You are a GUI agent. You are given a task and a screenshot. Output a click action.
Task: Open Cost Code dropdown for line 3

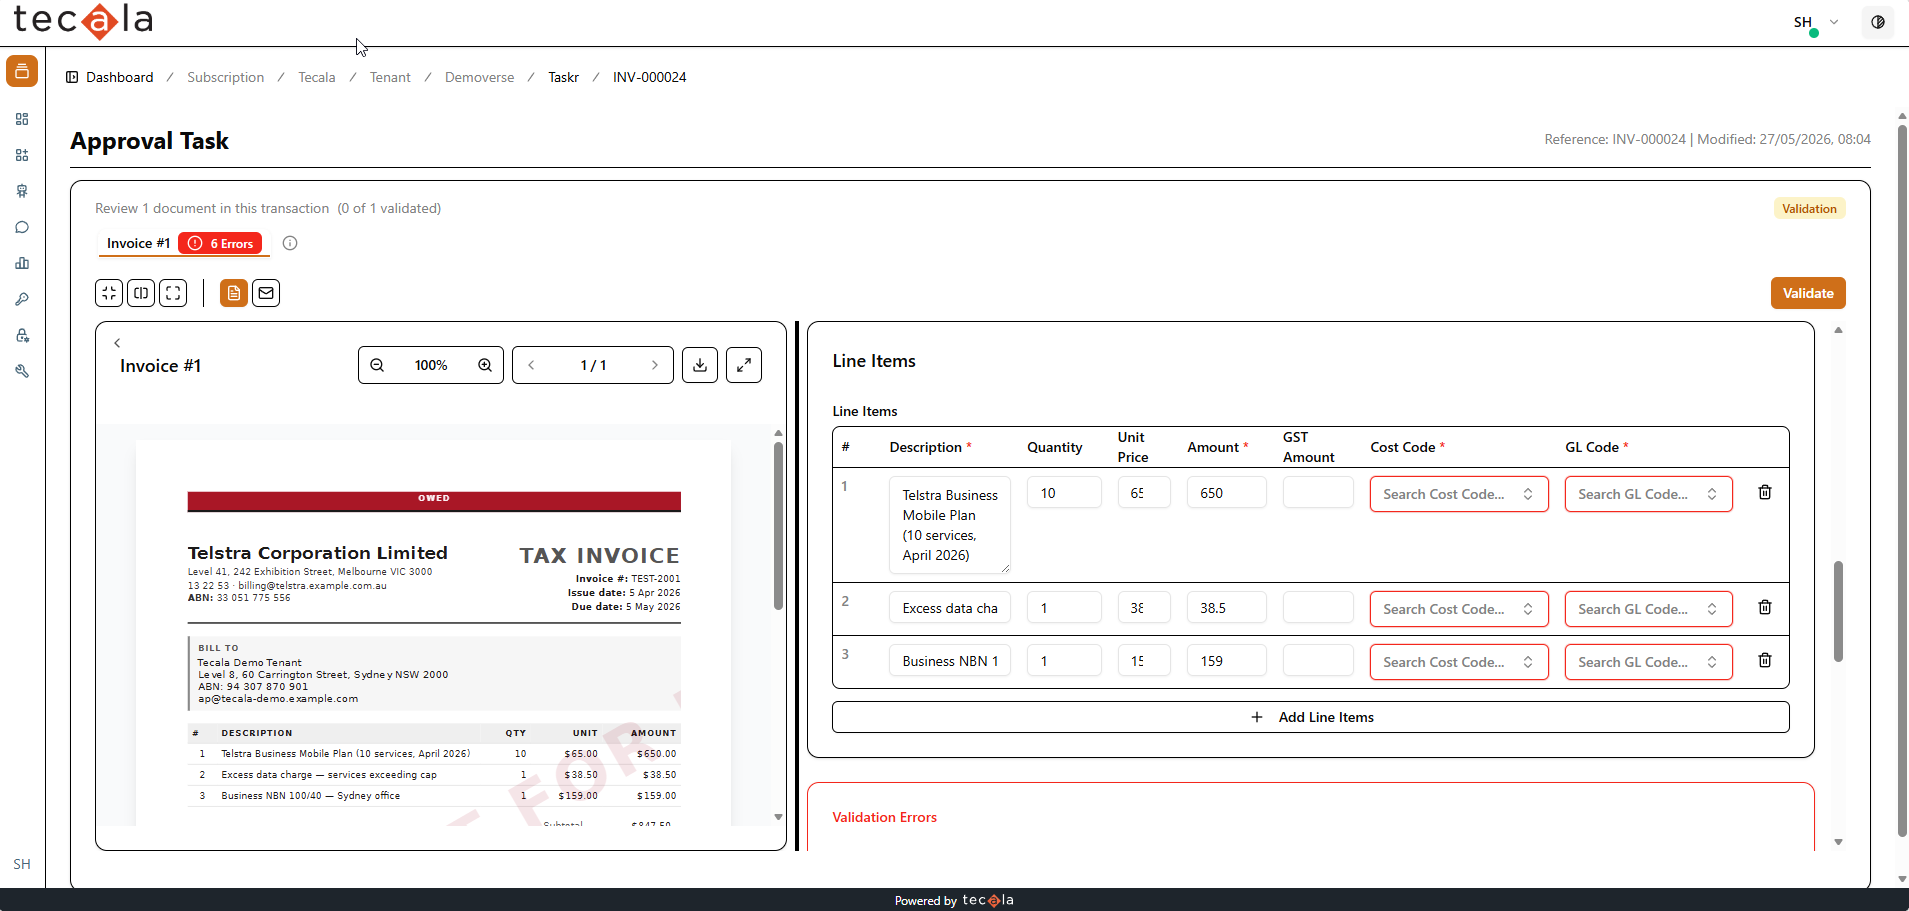pyautogui.click(x=1459, y=662)
